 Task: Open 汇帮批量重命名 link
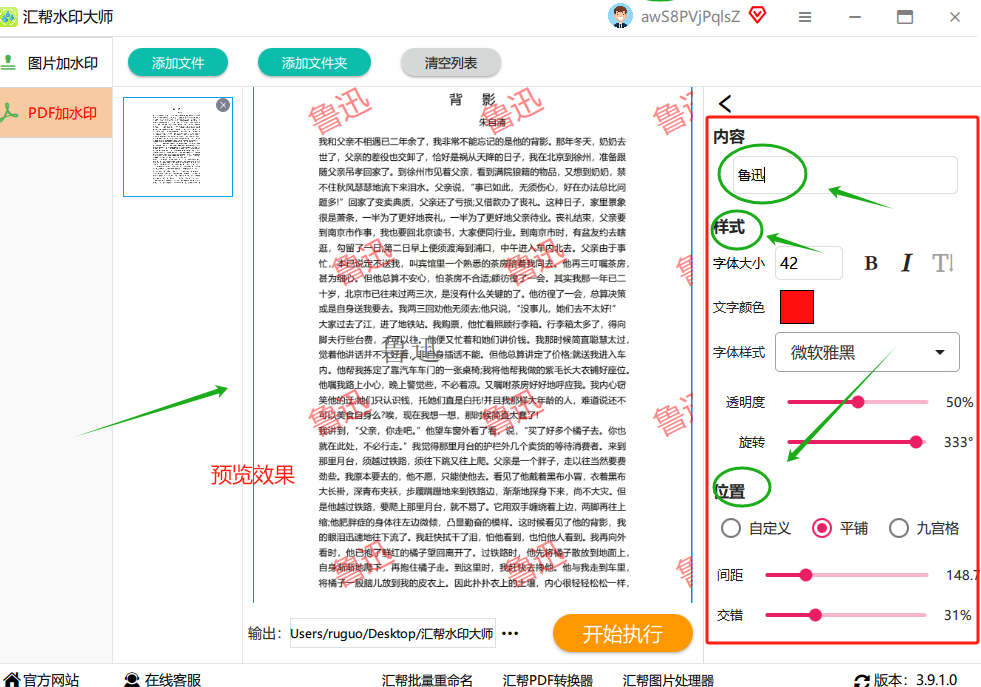pyautogui.click(x=427, y=680)
